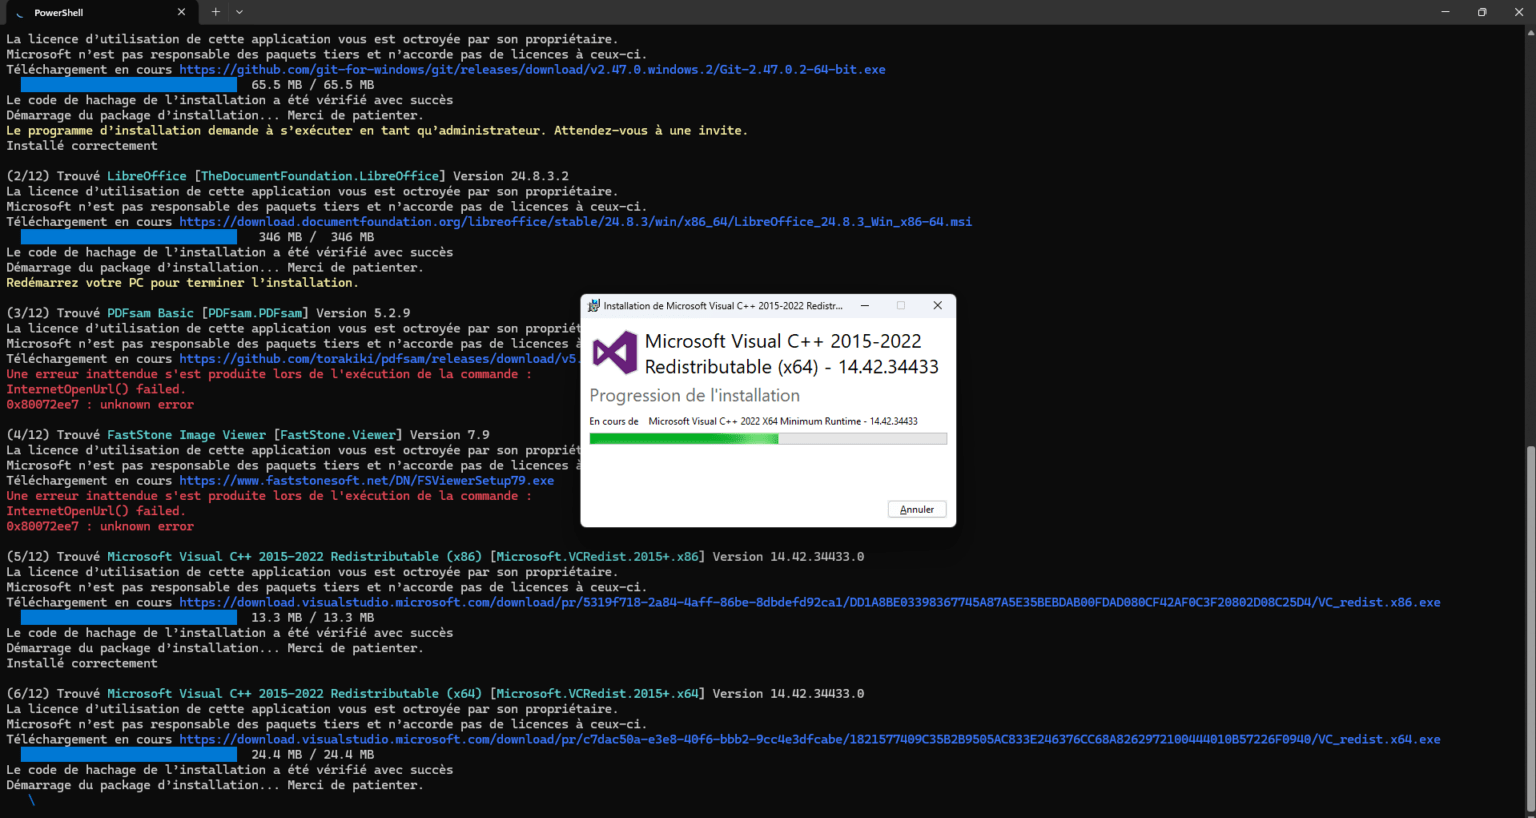
Task: Minimize the terminal window
Action: 1445,12
